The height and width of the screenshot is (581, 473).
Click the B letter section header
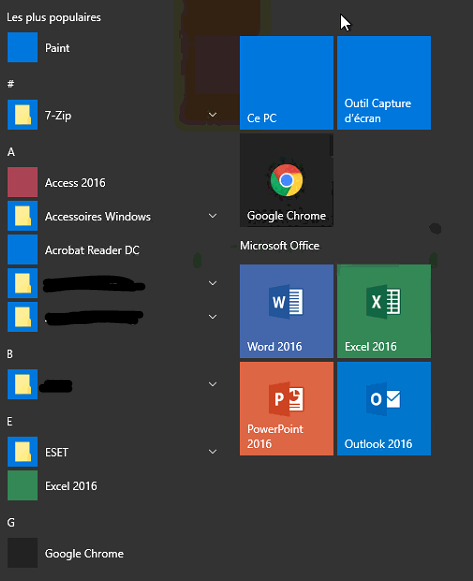[x=10, y=354]
